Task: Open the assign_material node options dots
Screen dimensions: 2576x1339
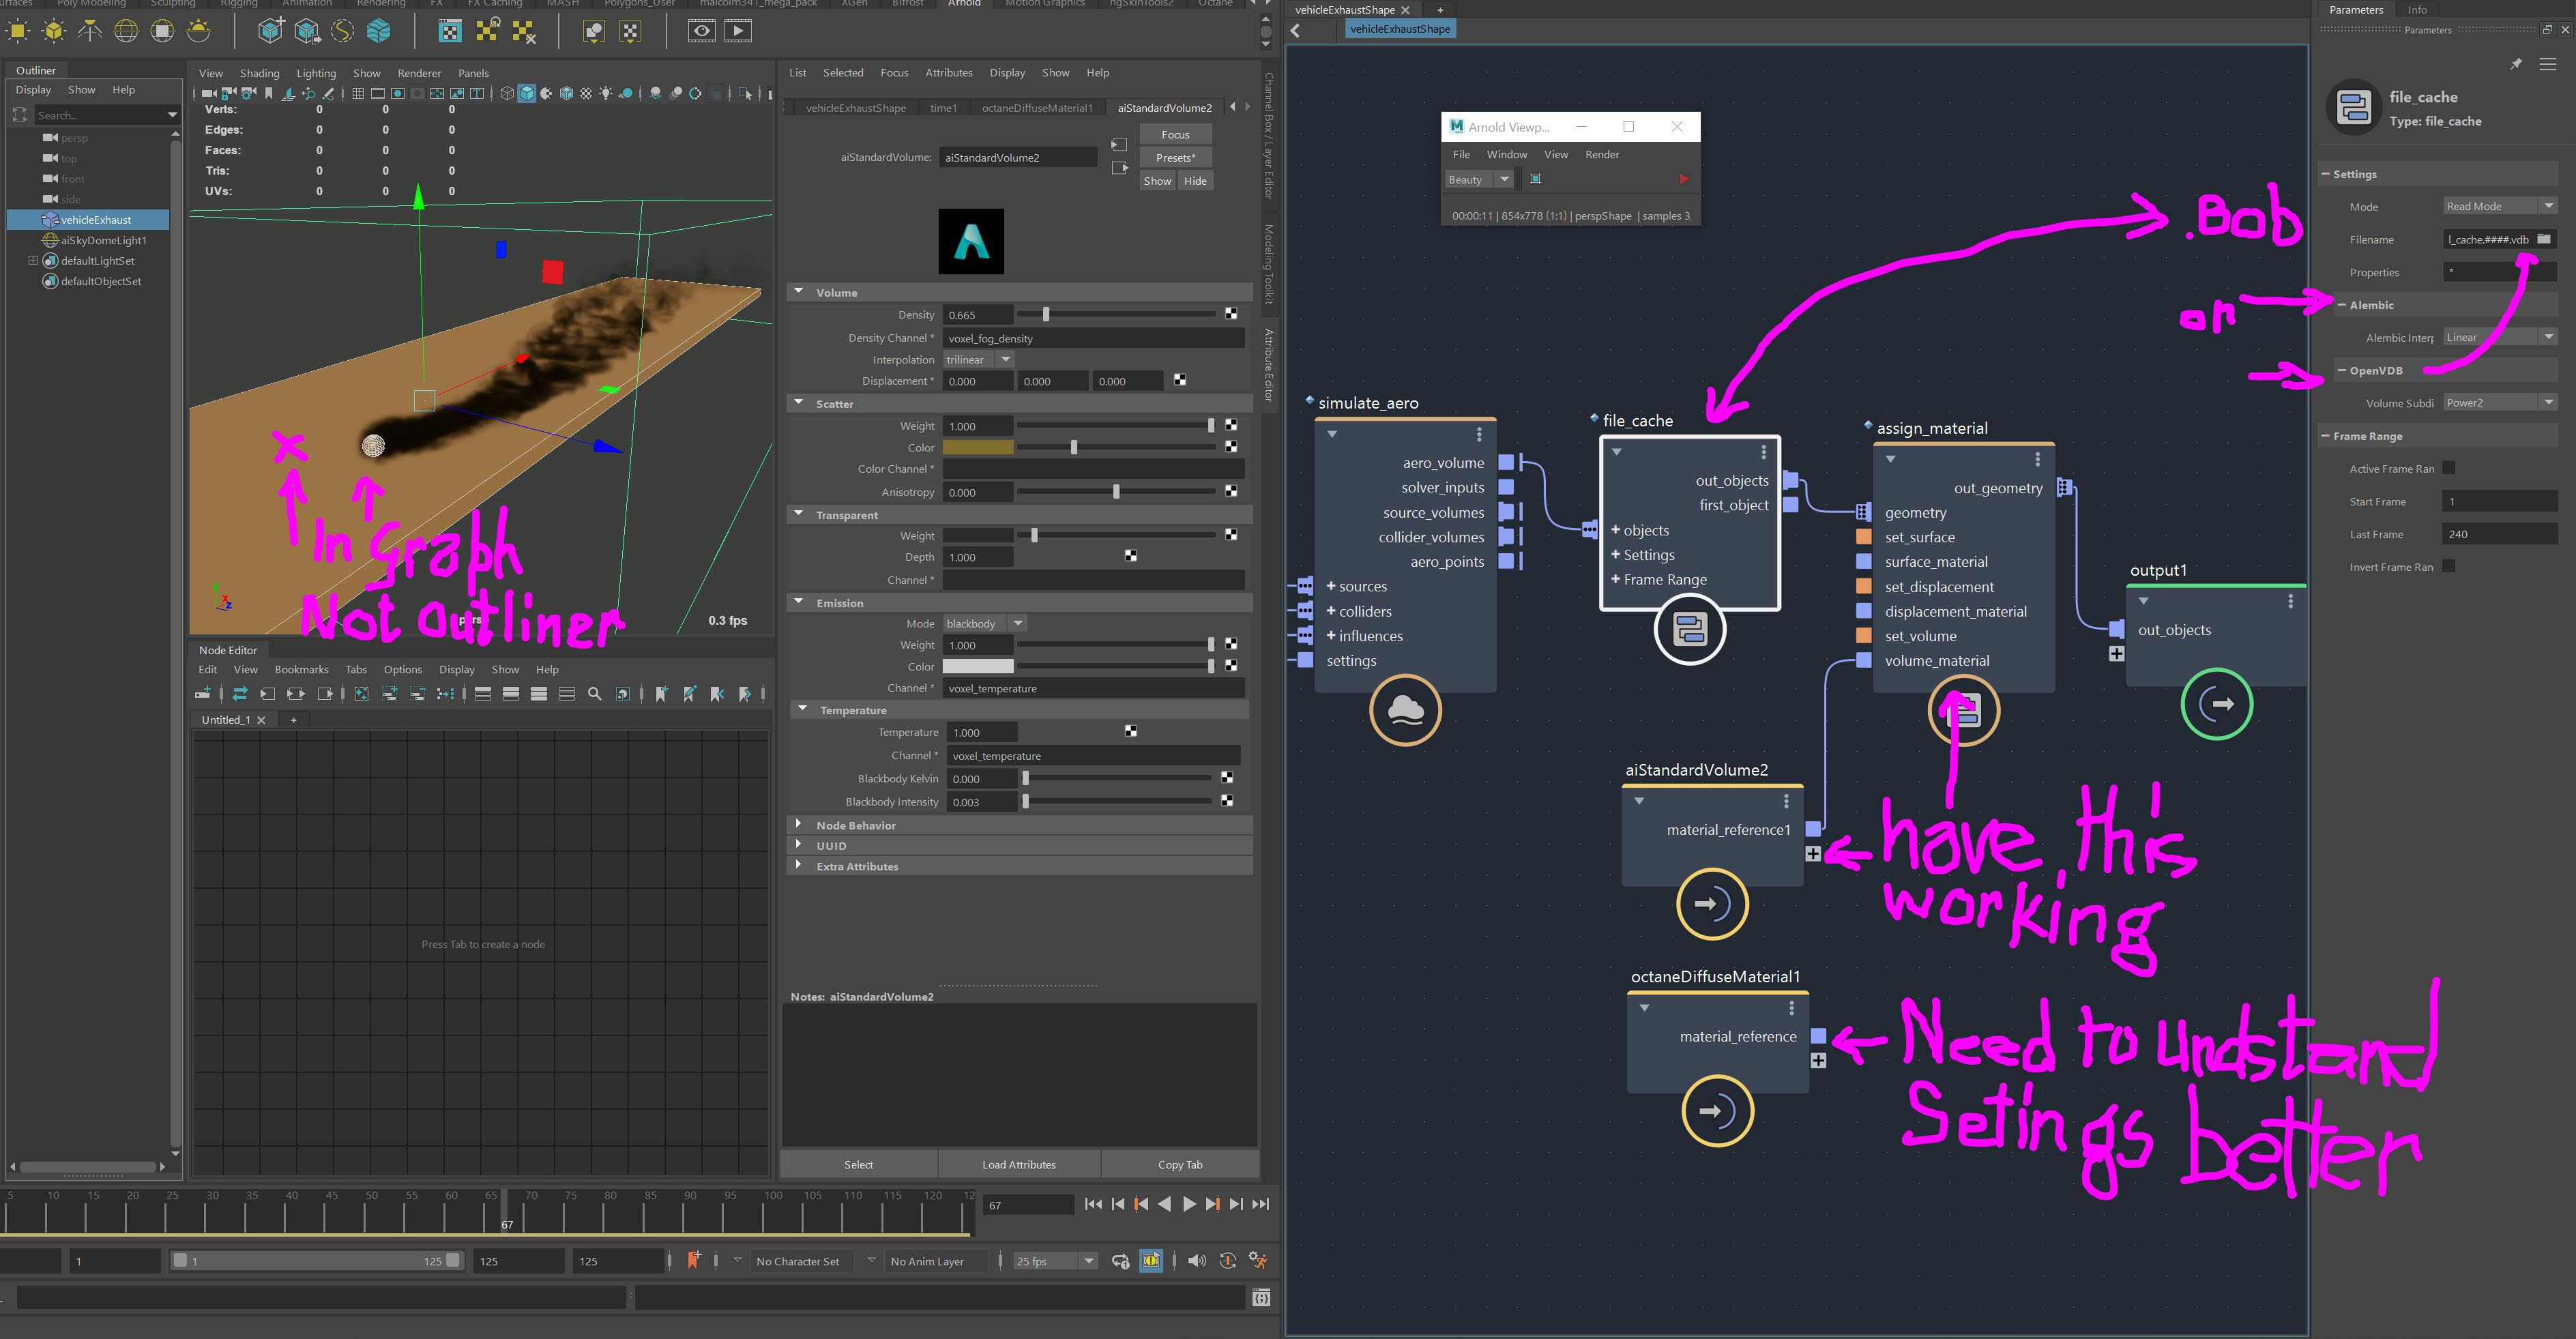Action: [x=2037, y=459]
